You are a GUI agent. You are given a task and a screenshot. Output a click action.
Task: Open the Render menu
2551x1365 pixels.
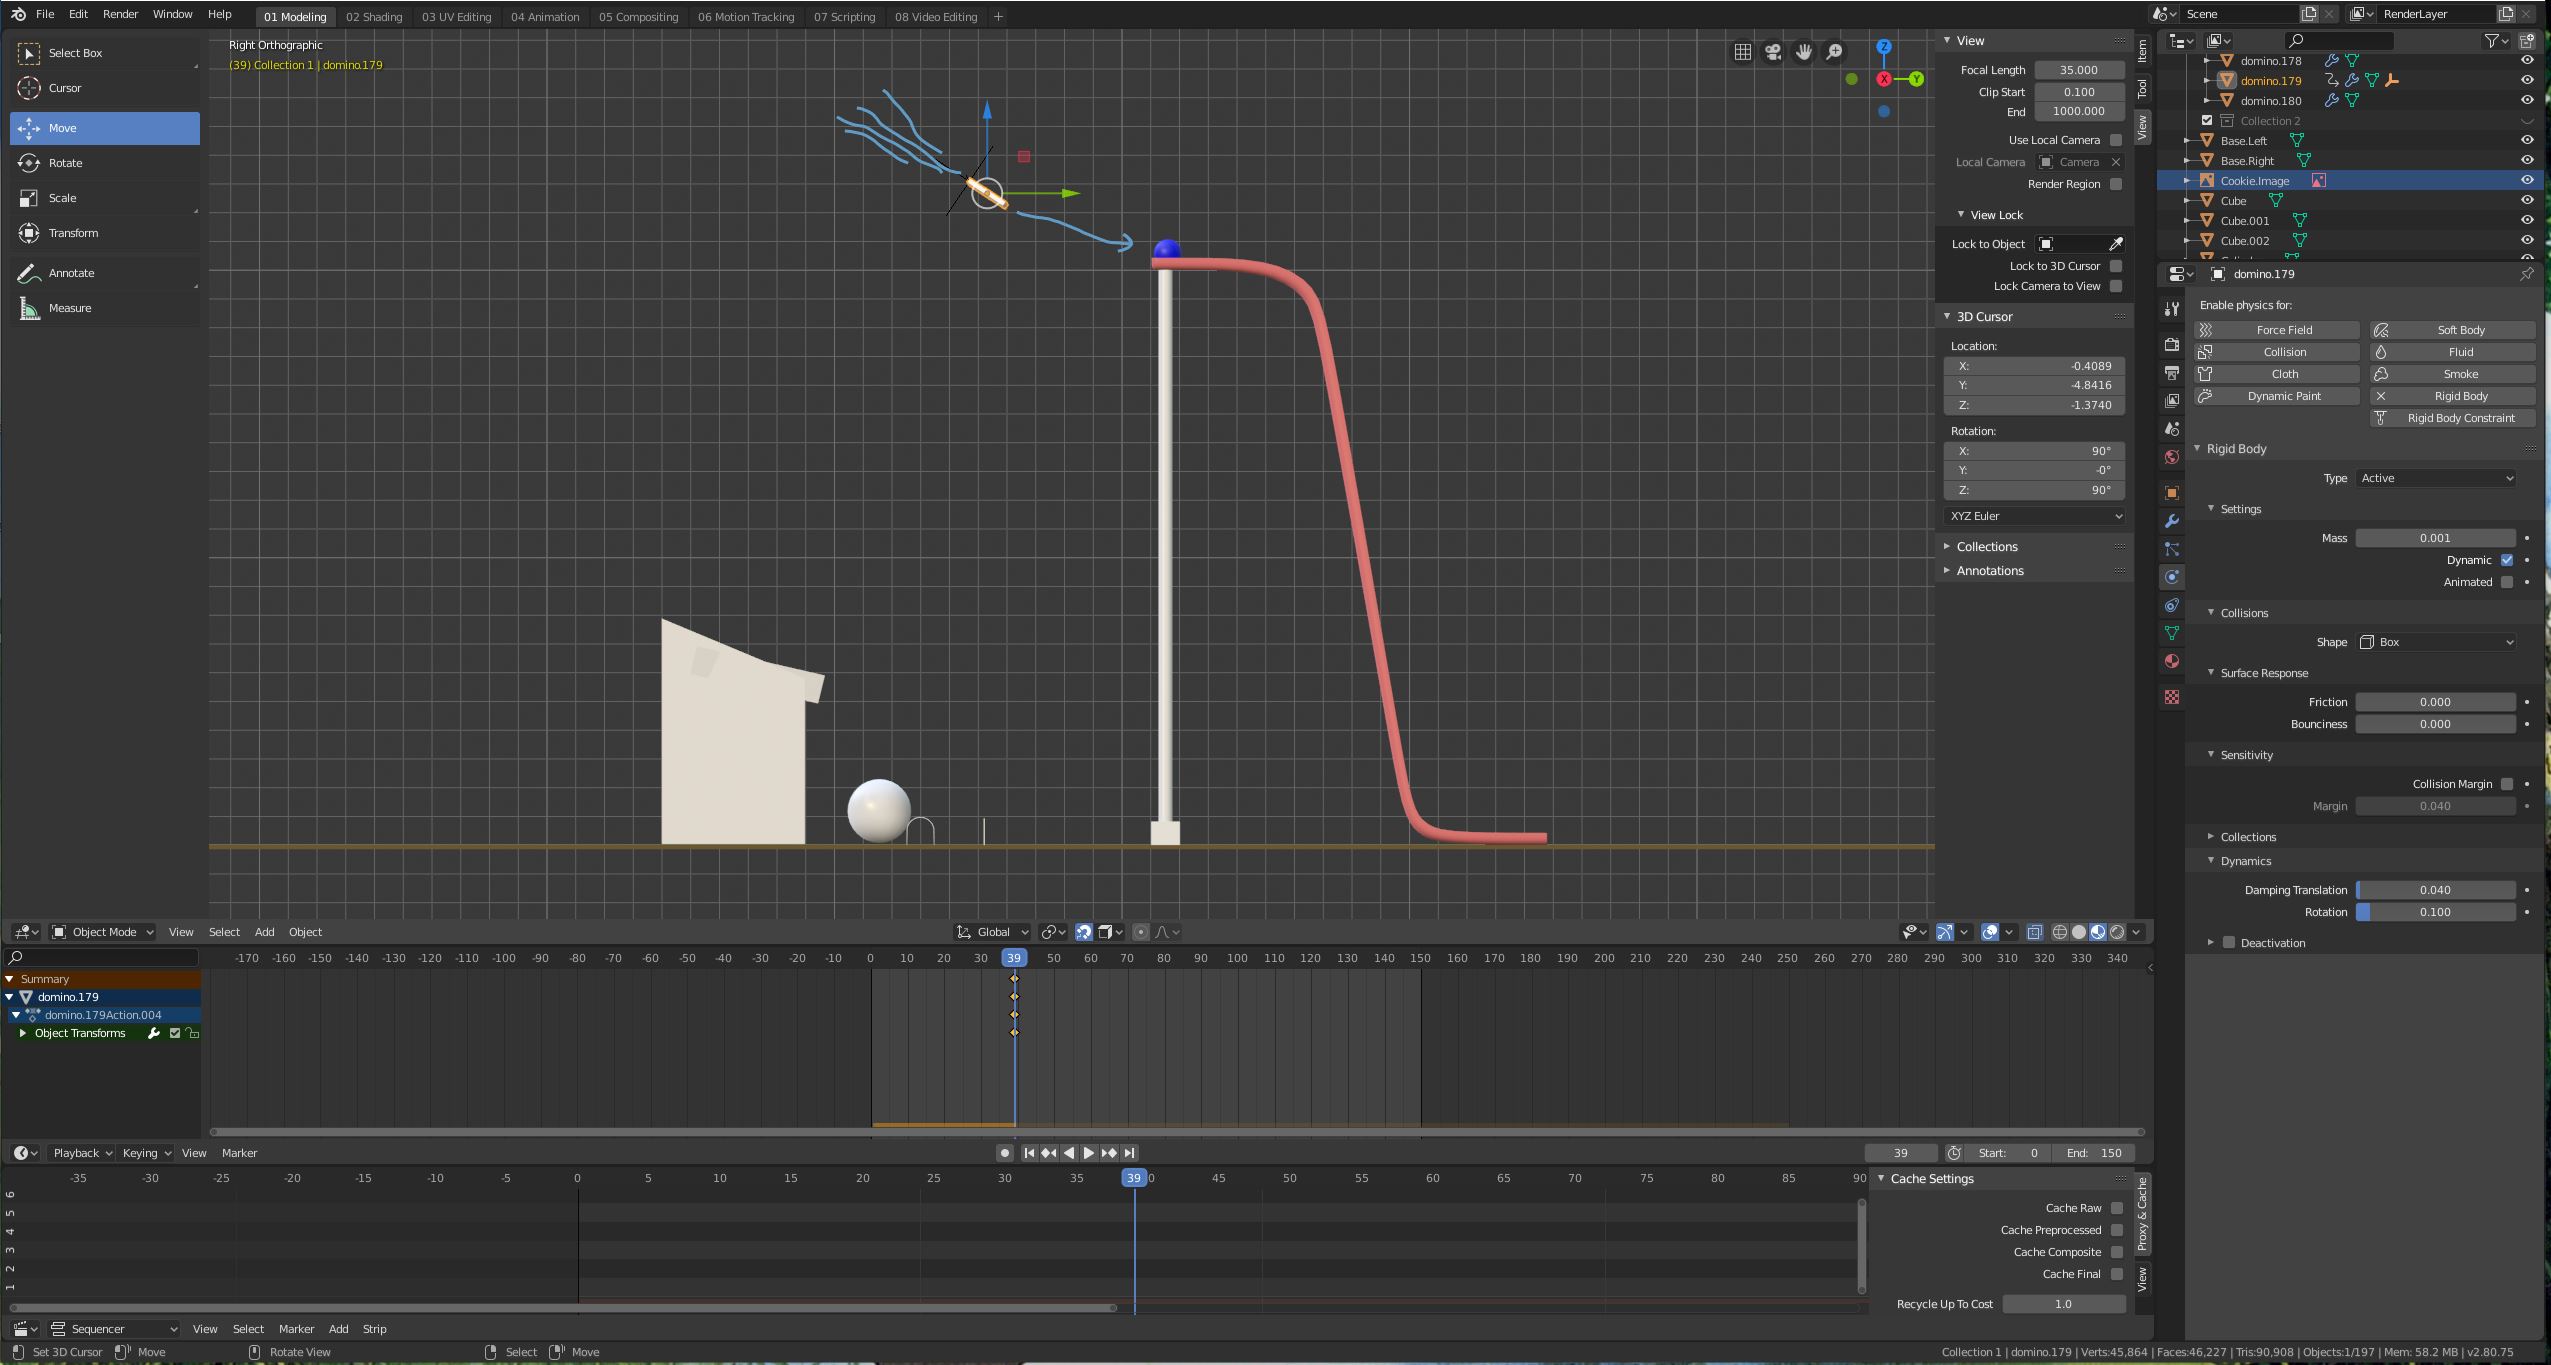coord(120,14)
